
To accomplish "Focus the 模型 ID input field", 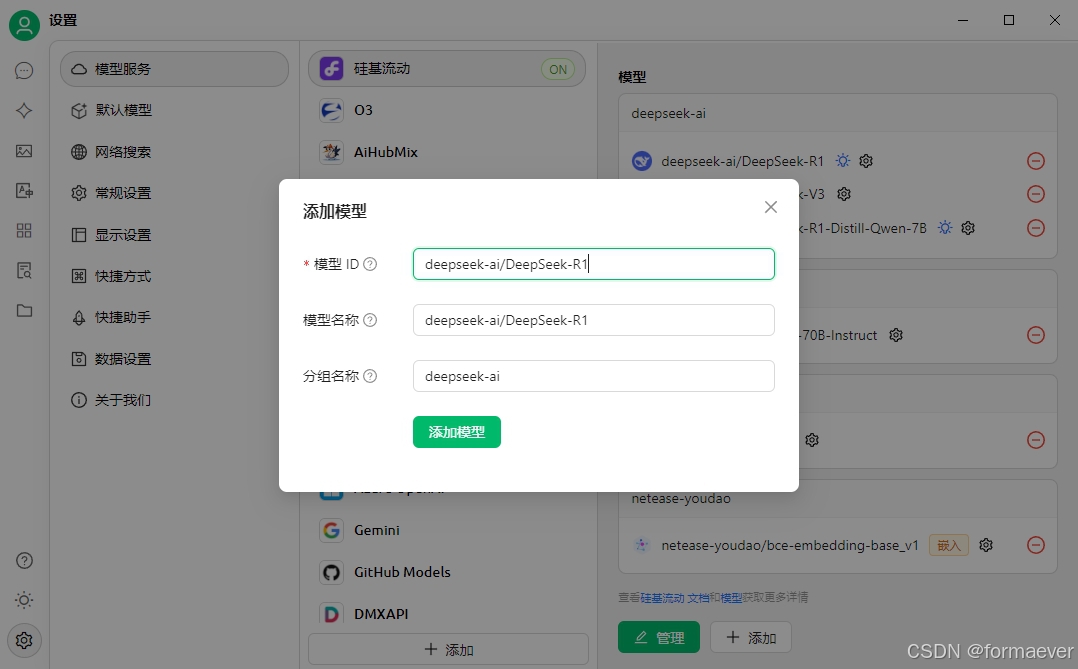I will click(594, 264).
